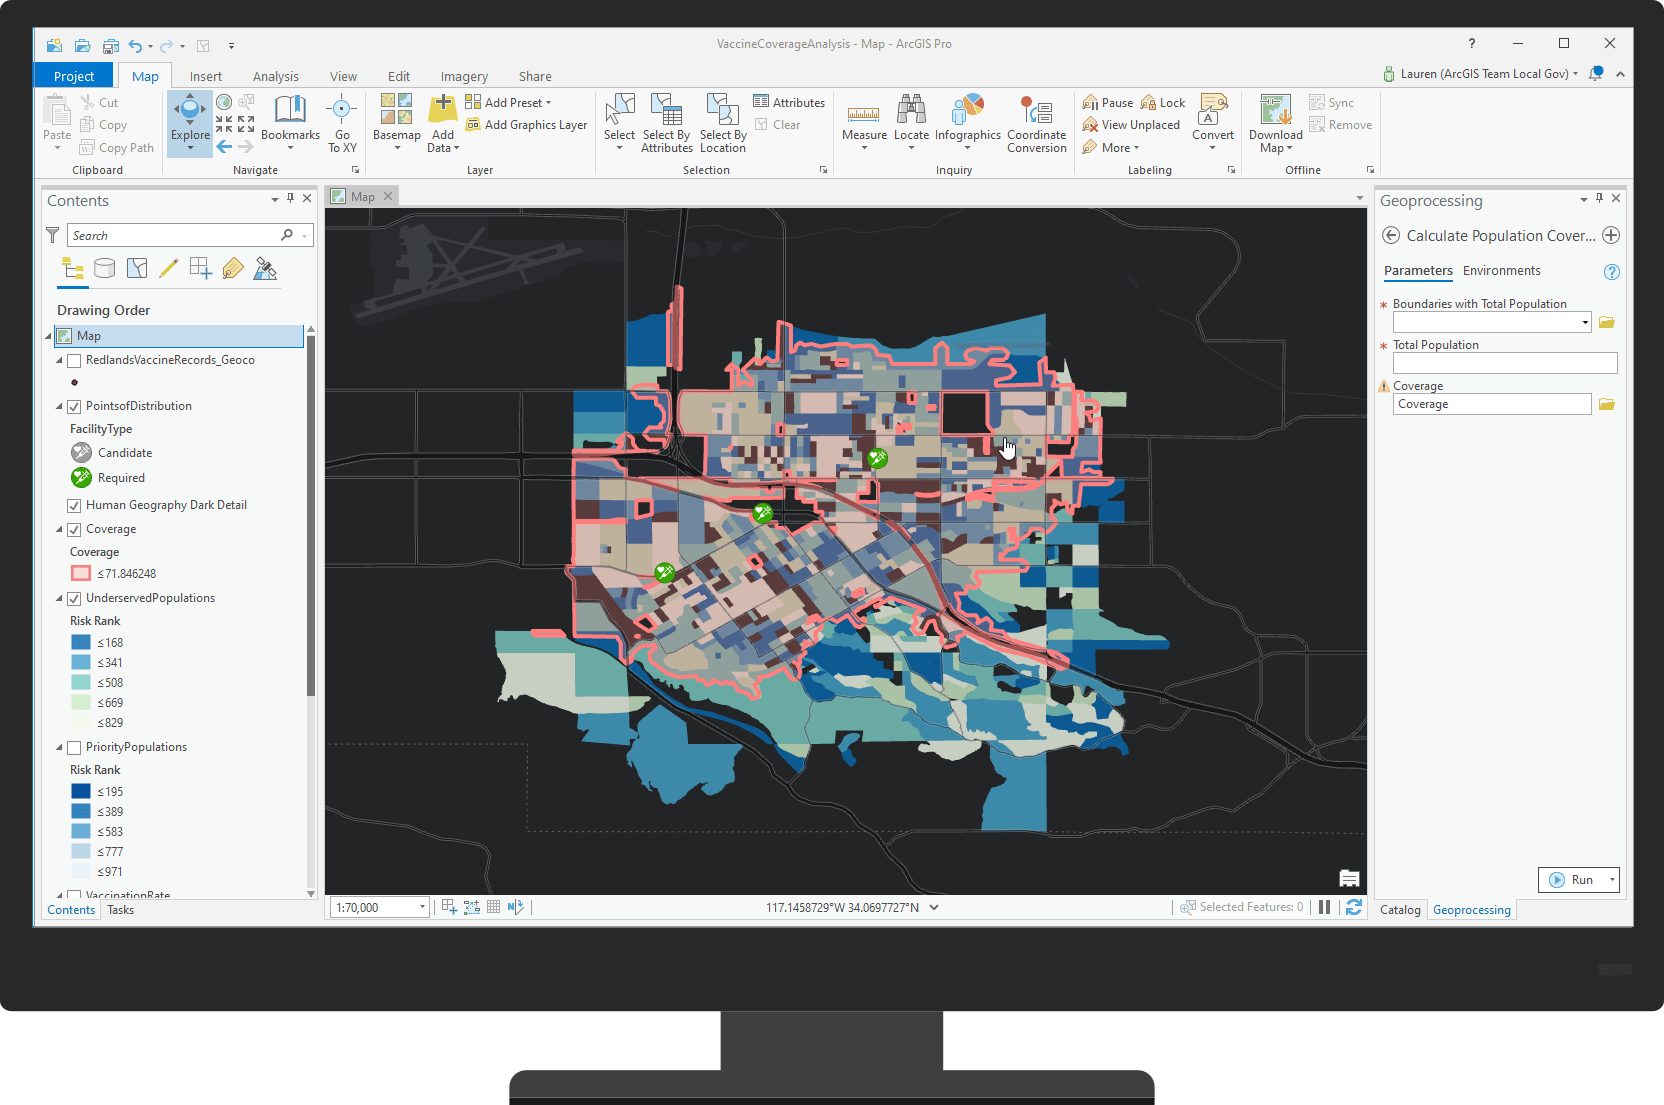This screenshot has width=1664, height=1105.
Task: Click the Download Map tool
Action: (1276, 122)
